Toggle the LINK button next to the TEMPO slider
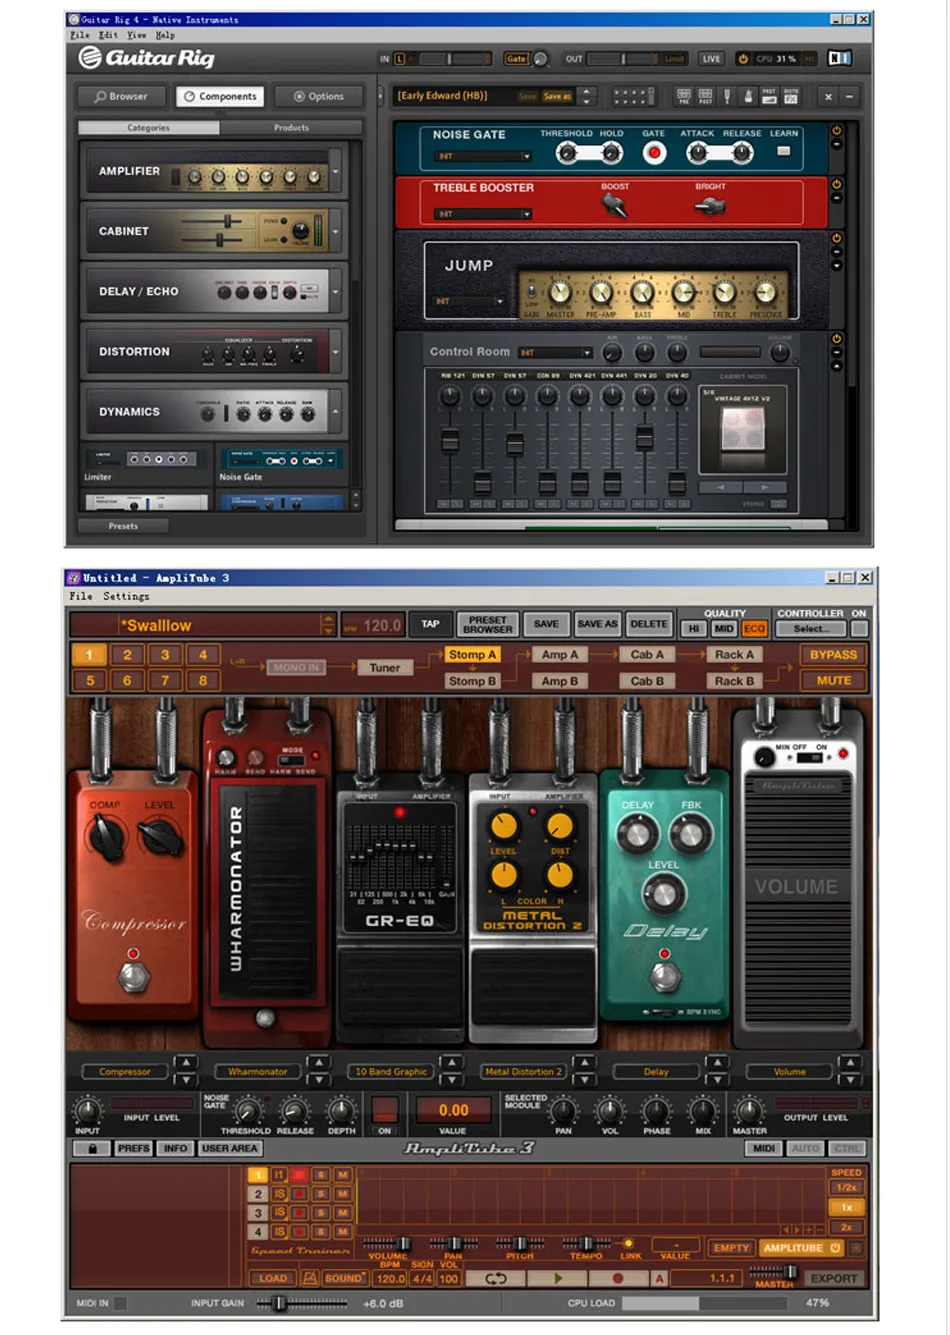950x1335 pixels. [629, 1244]
